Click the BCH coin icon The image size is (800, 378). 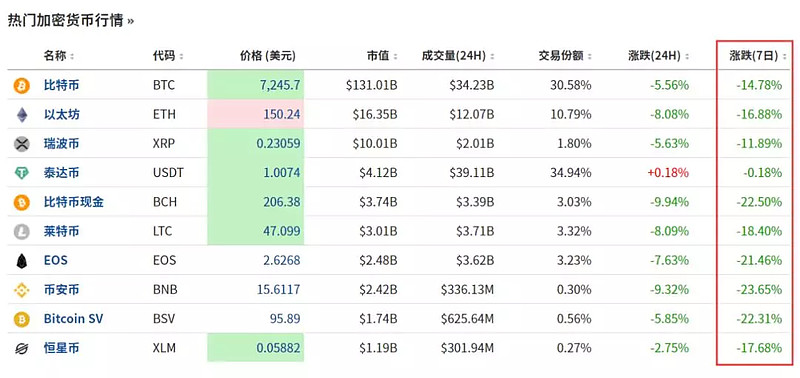21,203
